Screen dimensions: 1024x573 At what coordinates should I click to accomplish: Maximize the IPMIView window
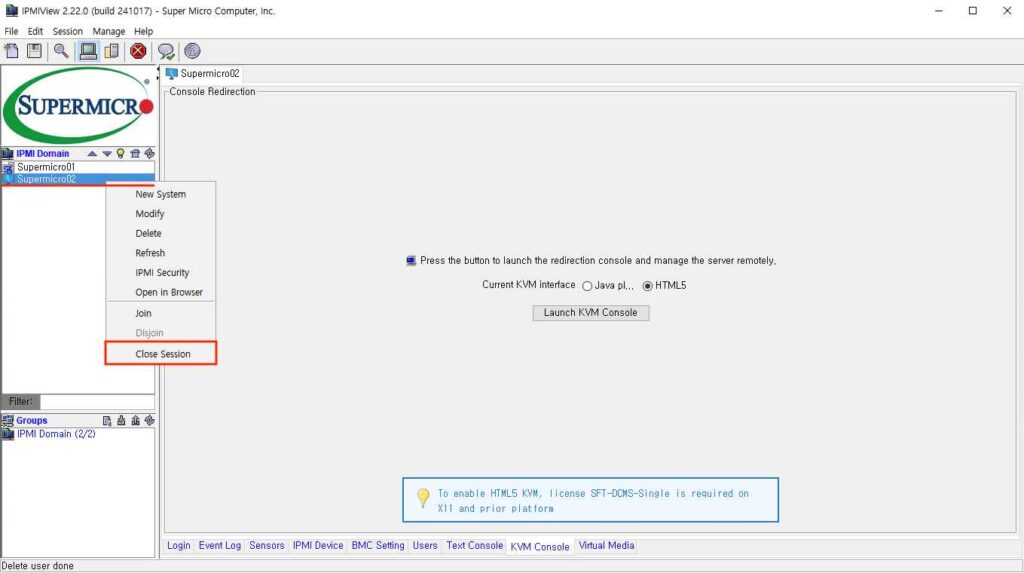[x=972, y=11]
